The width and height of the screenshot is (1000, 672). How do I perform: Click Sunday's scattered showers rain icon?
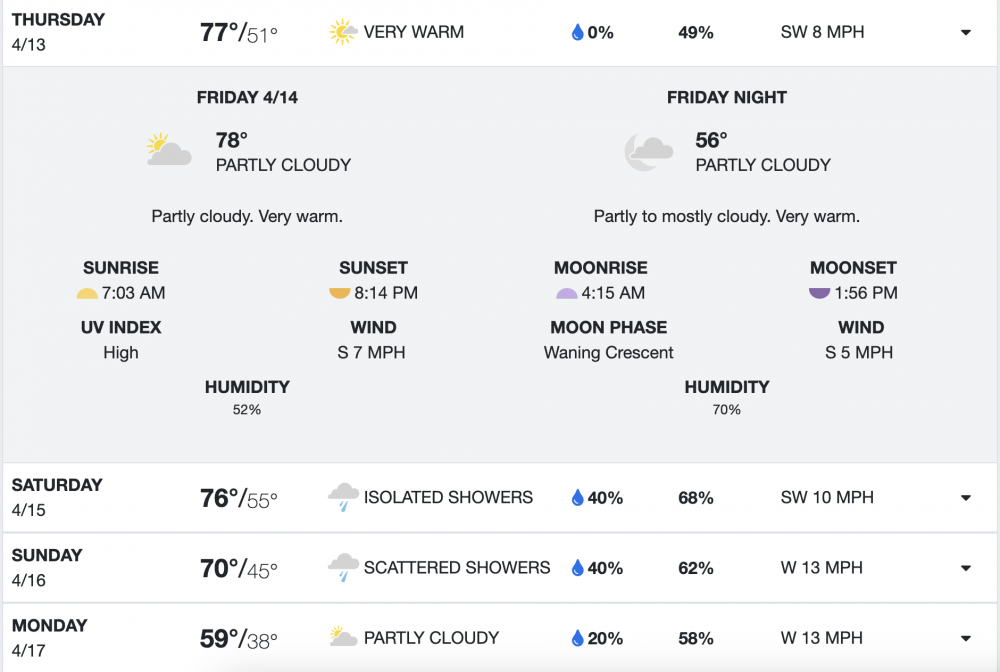click(x=343, y=568)
